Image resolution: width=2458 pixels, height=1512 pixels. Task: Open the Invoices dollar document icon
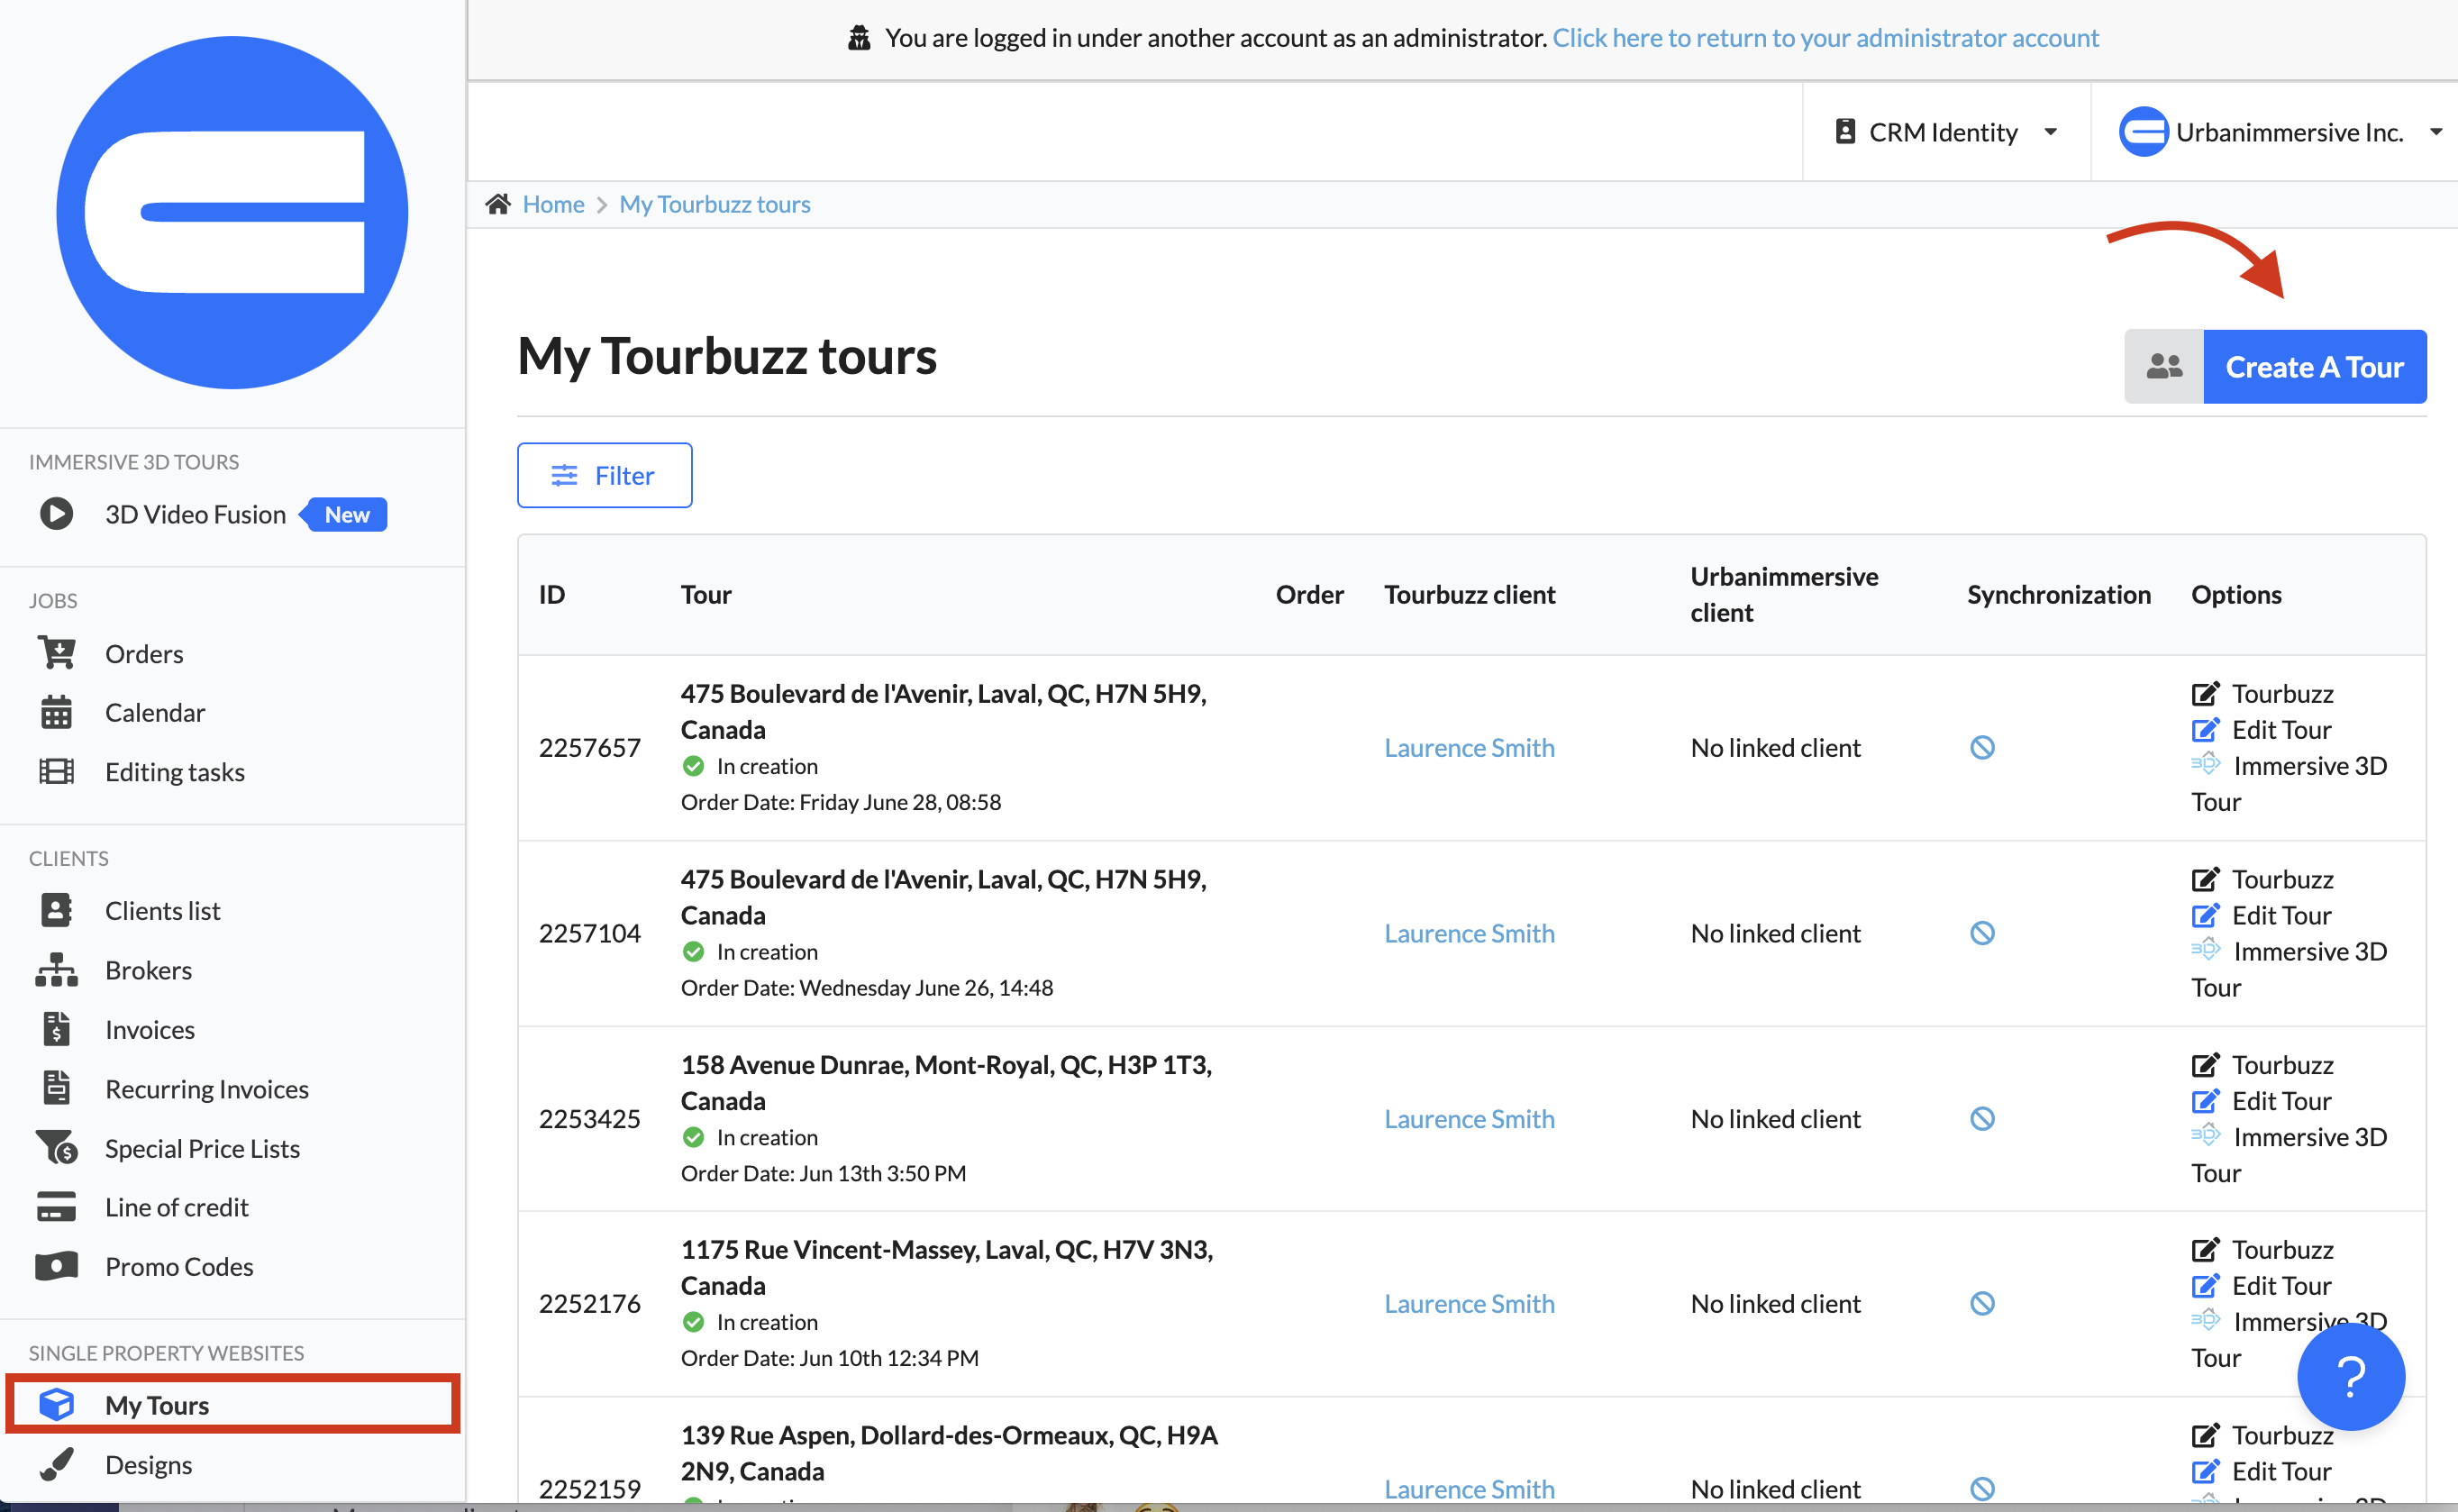(56, 1028)
